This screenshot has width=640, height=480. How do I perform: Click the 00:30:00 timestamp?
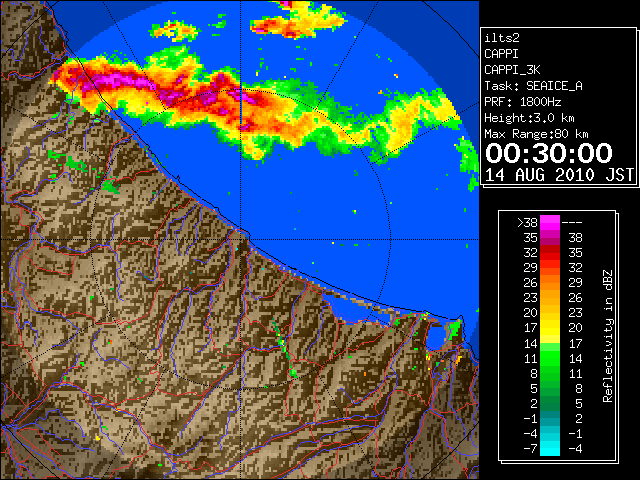click(x=549, y=153)
